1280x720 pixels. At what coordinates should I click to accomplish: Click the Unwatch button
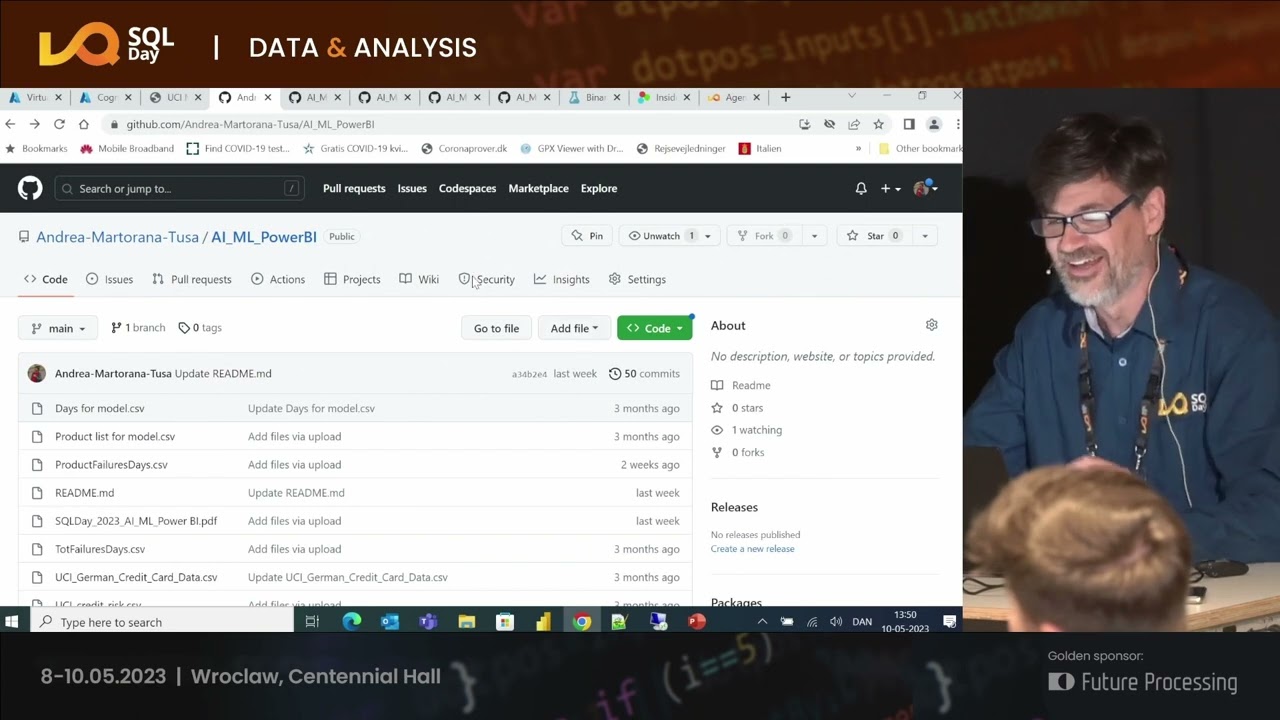(659, 236)
